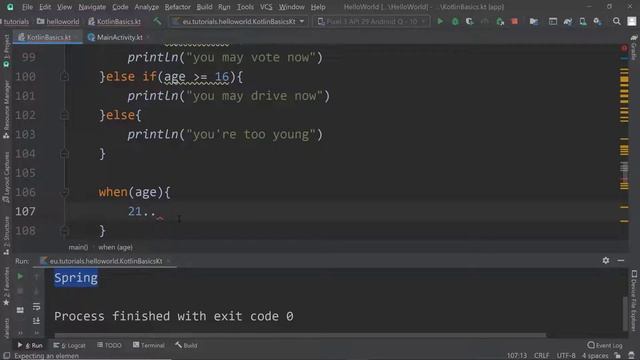The height and width of the screenshot is (360, 640).
Task: Open Favorites side panel
Action: click(6, 287)
